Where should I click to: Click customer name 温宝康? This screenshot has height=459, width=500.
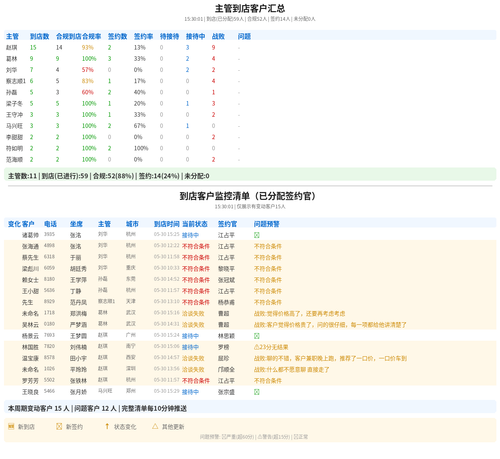30,358
